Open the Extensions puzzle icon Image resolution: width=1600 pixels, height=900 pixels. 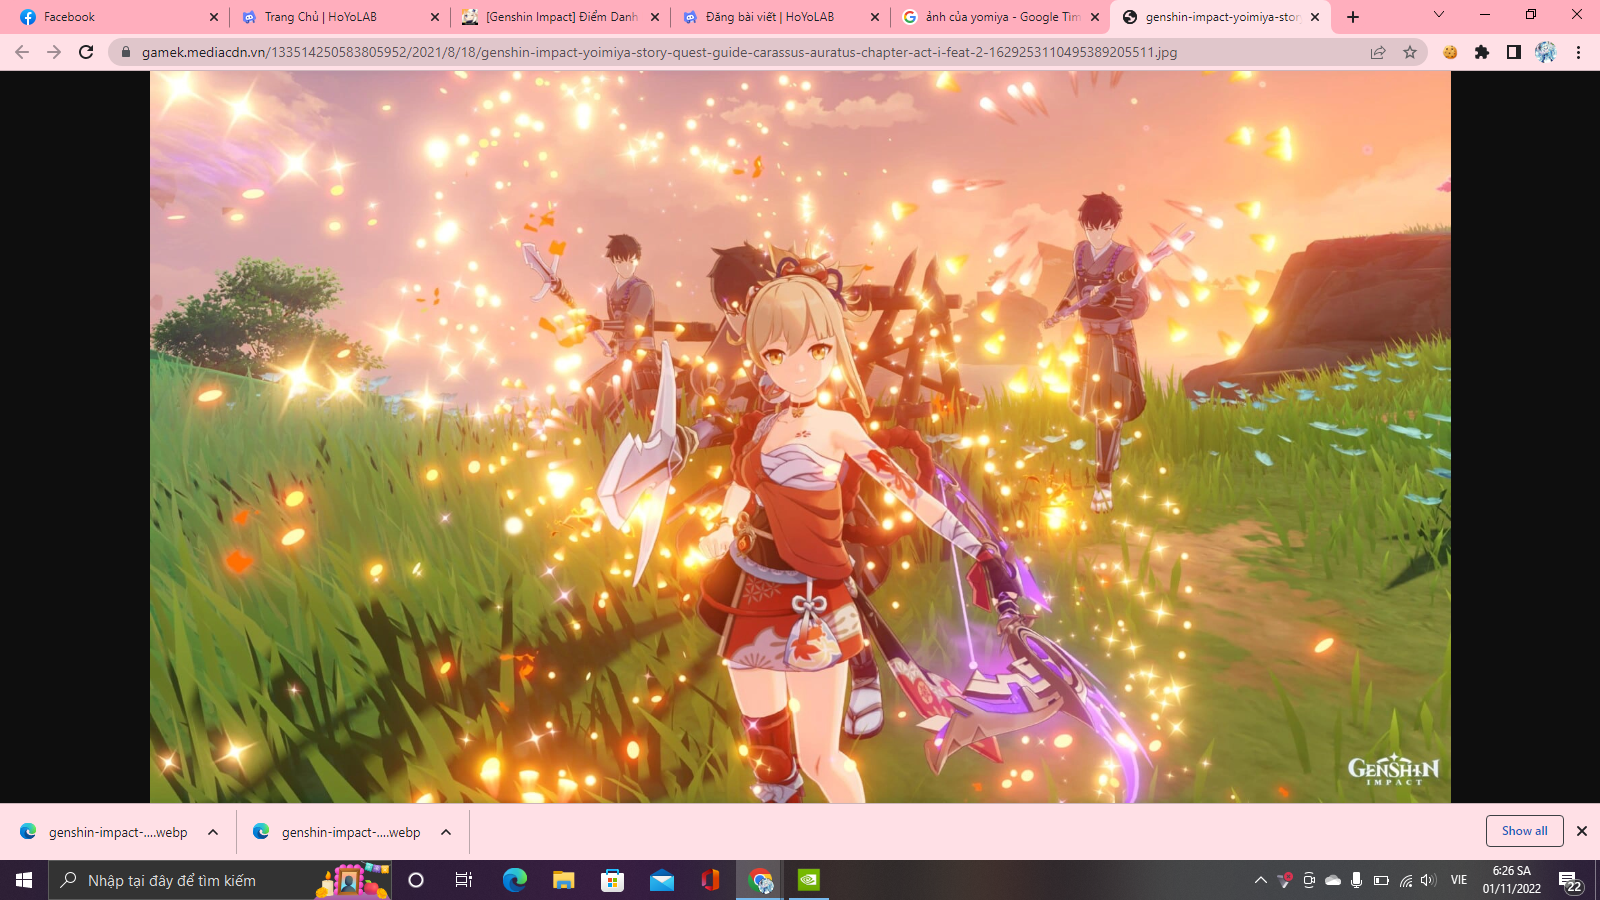[x=1482, y=52]
